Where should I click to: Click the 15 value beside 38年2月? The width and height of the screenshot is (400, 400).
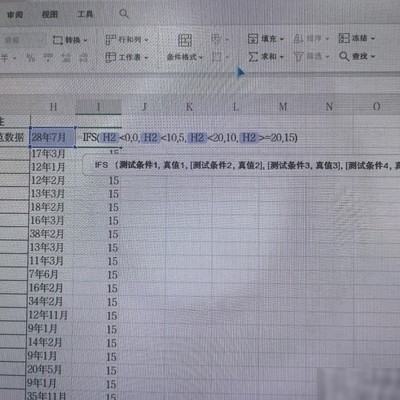pyautogui.click(x=113, y=234)
